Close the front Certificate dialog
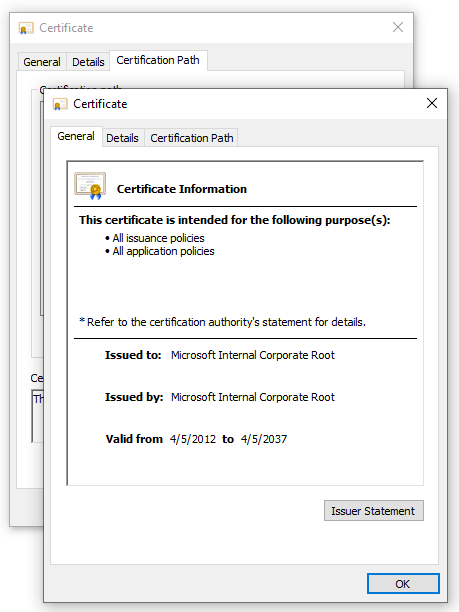459x612 pixels. 432,103
